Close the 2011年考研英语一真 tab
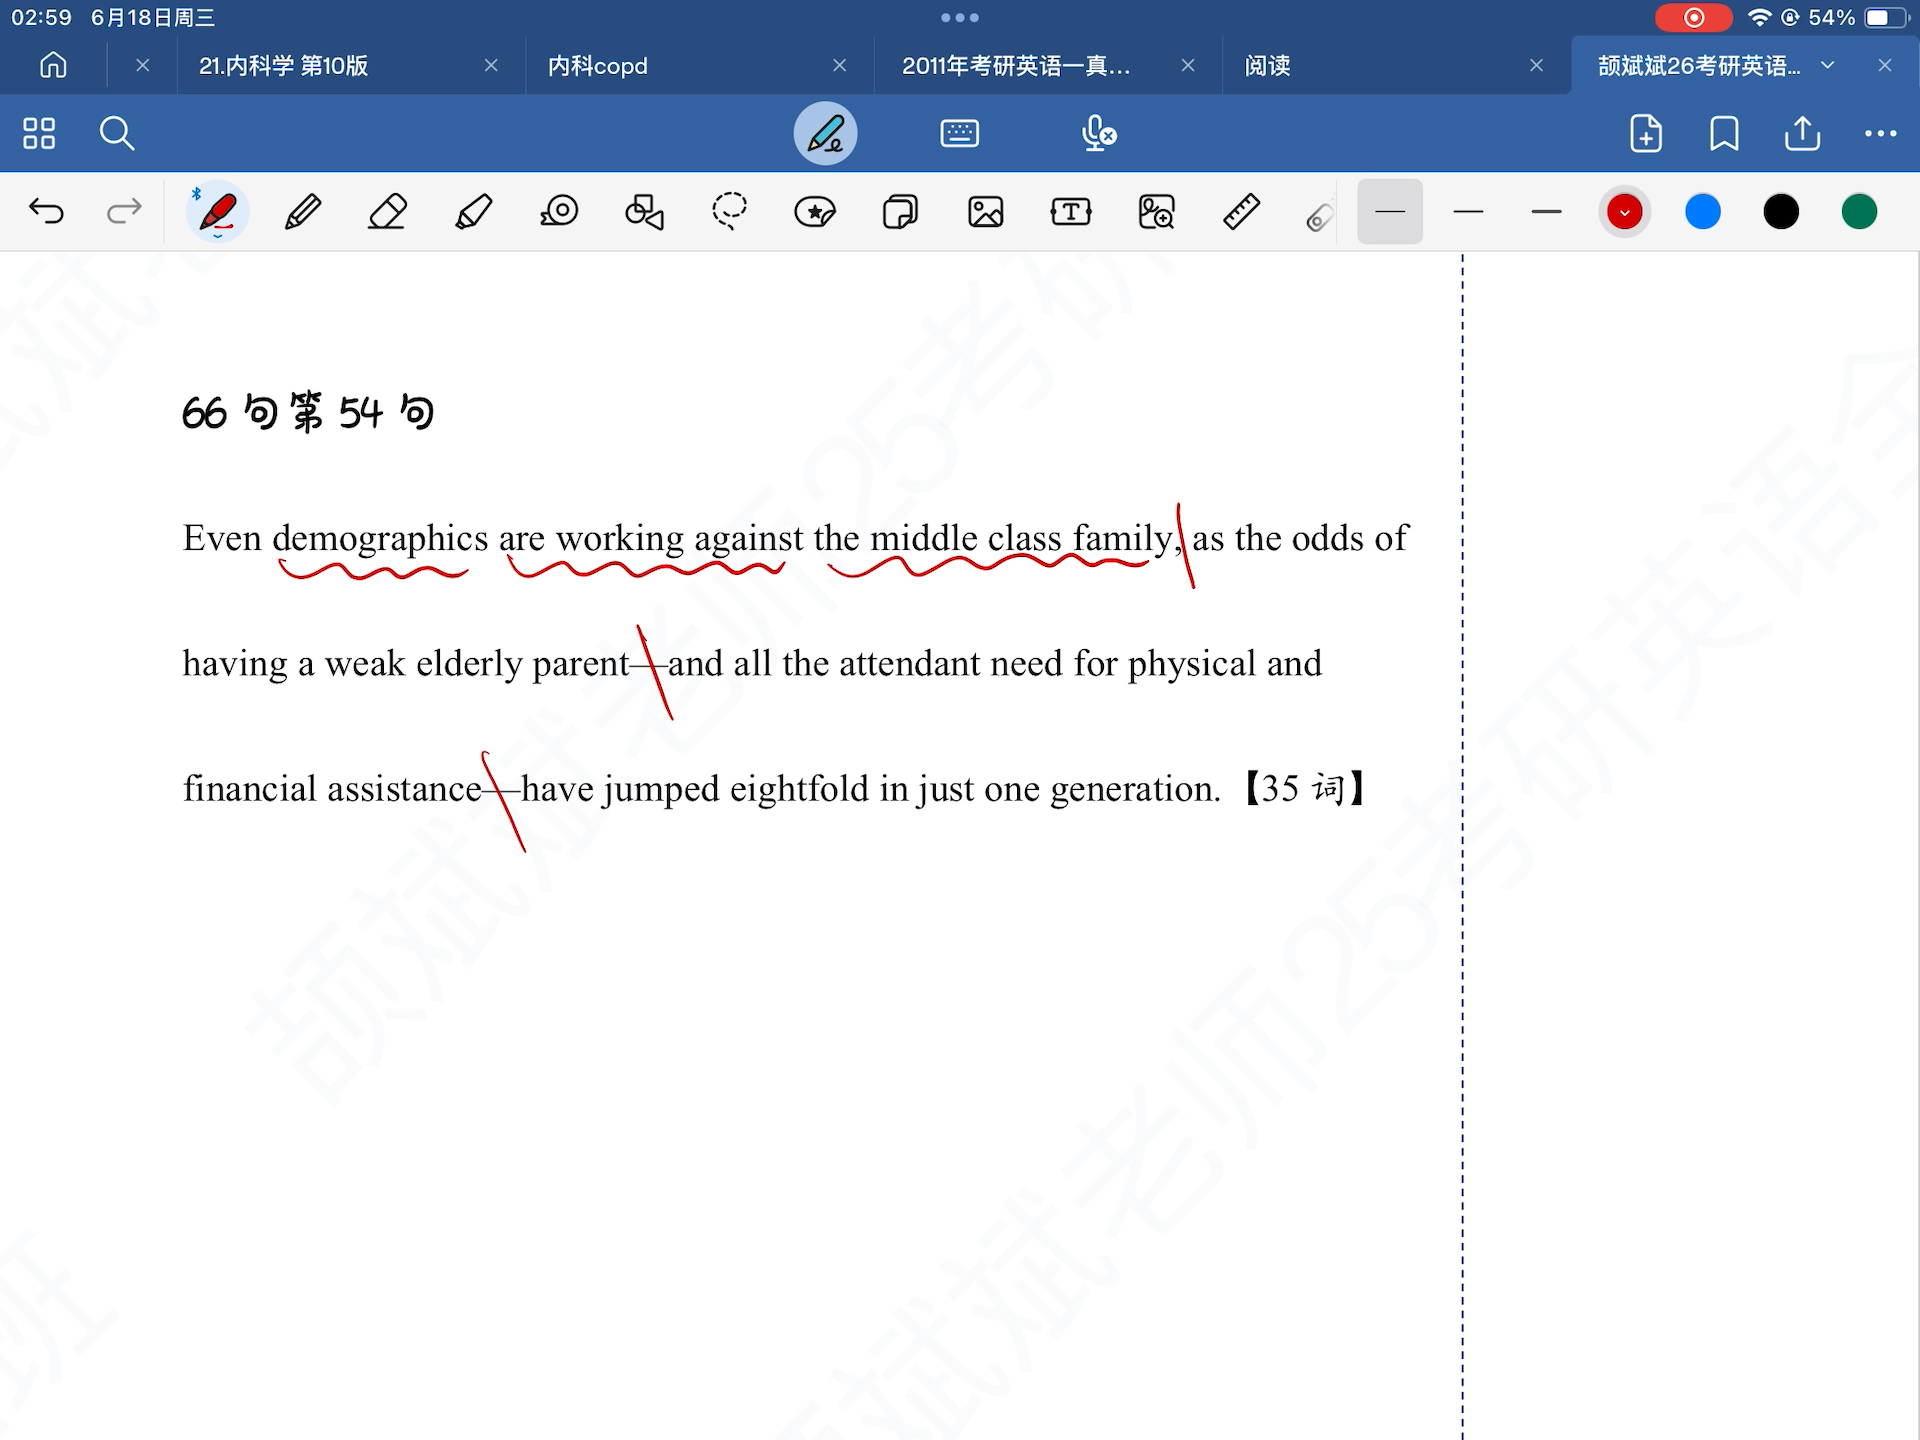The width and height of the screenshot is (1920, 1440). coord(1188,65)
